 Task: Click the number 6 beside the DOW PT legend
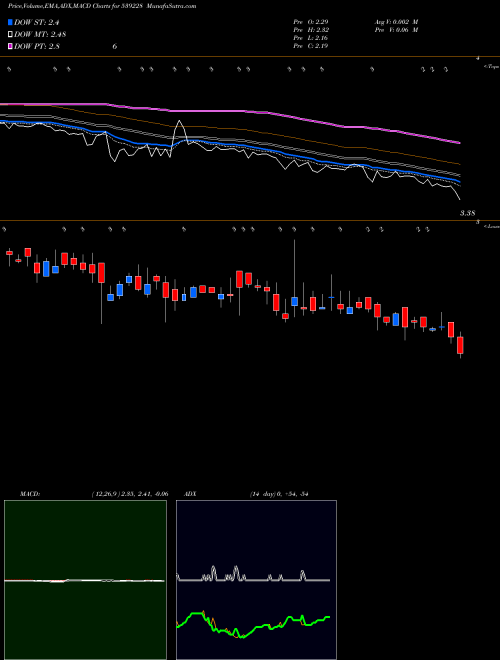[x=115, y=46]
